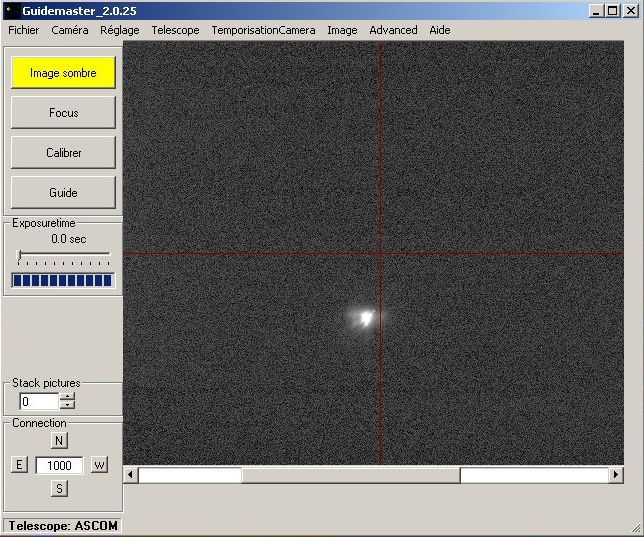The image size is (644, 537).
Task: Click the Guidemaster title bar icon
Action: click(12, 11)
